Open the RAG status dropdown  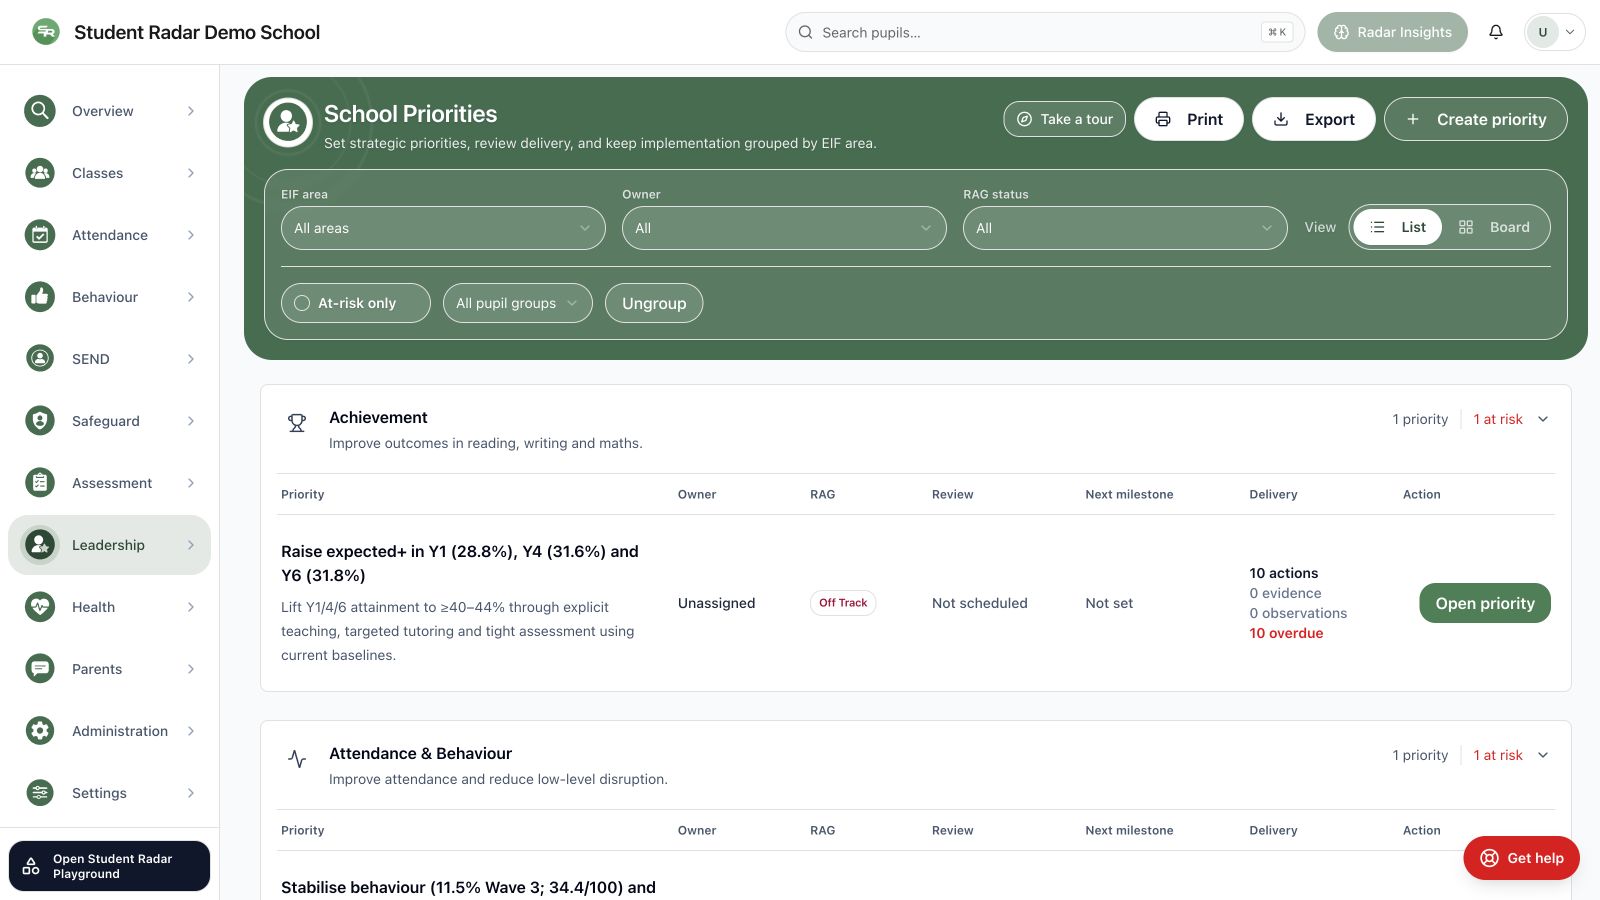tap(1125, 228)
